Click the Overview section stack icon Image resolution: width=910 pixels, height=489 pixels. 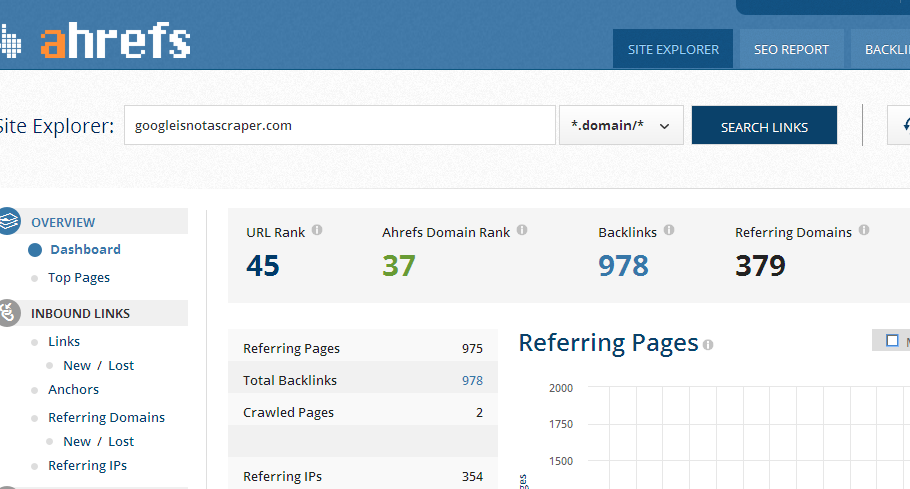[x=9, y=221]
